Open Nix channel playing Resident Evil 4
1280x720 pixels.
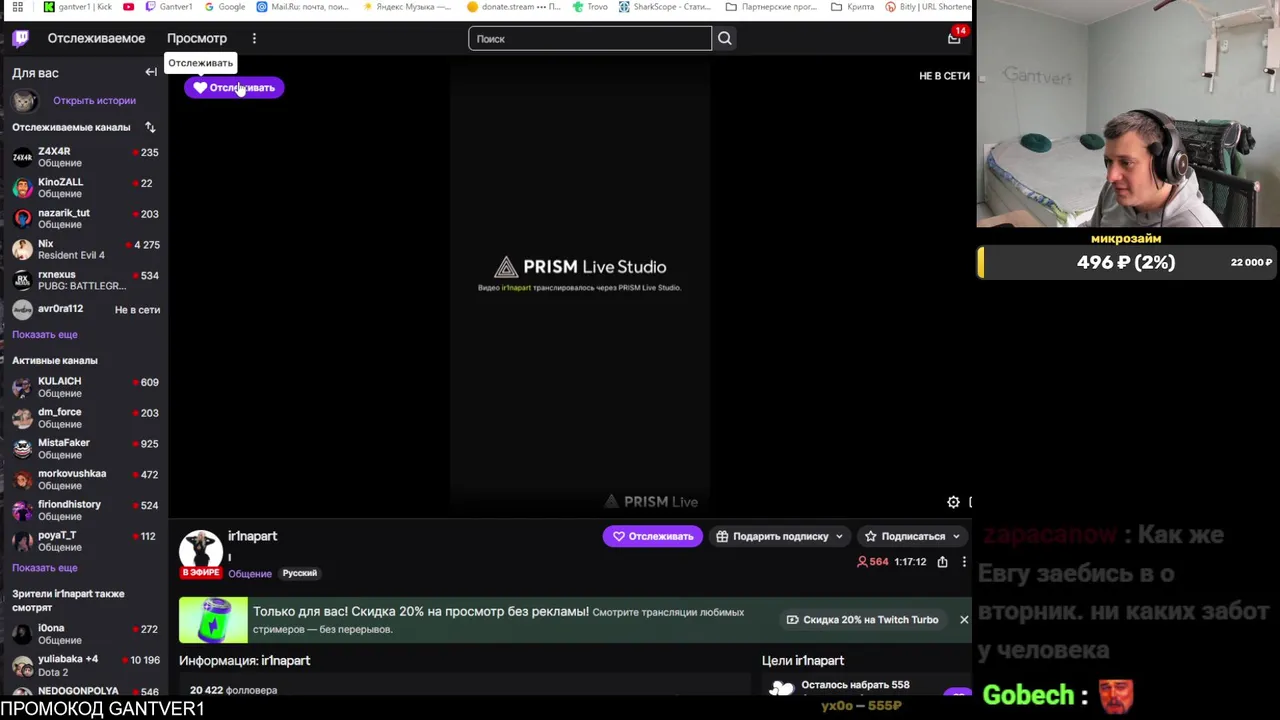pyautogui.click(x=85, y=249)
